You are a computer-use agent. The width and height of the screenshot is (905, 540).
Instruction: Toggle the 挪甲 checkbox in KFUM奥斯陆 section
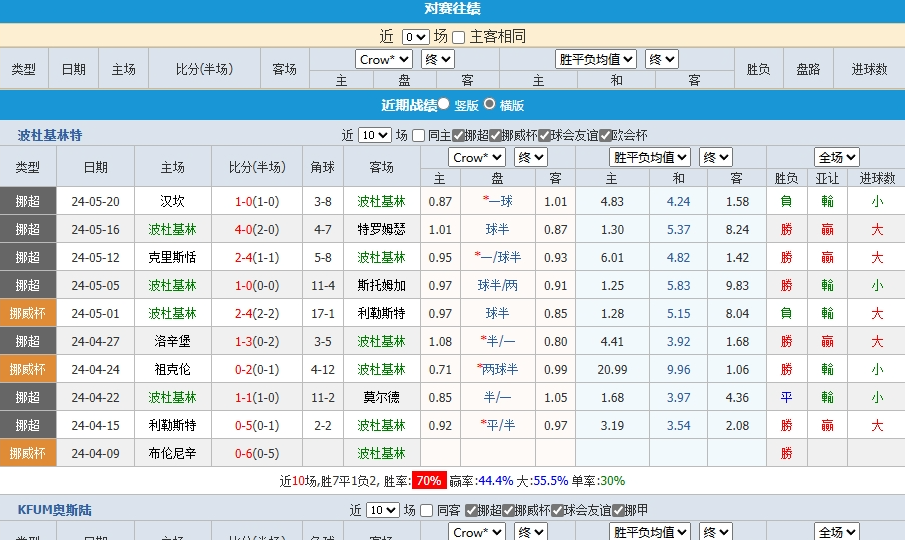click(x=618, y=510)
